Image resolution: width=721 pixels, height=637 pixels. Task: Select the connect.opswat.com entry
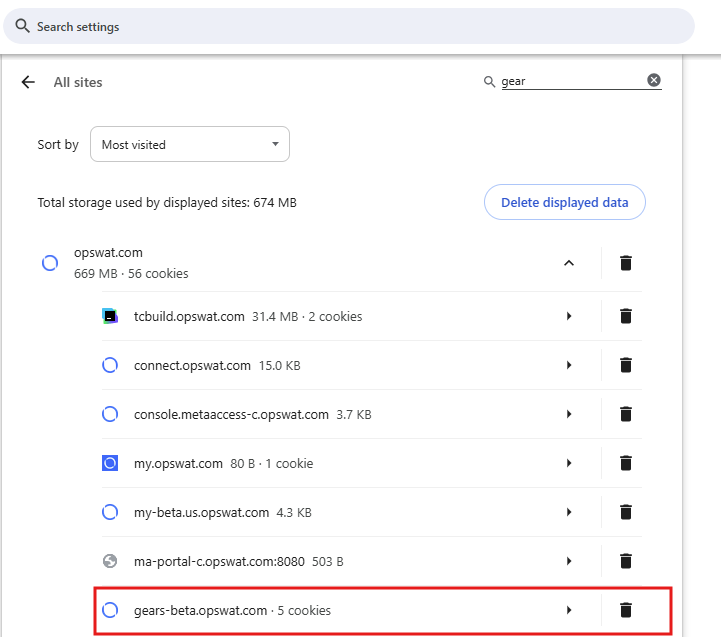tap(192, 365)
